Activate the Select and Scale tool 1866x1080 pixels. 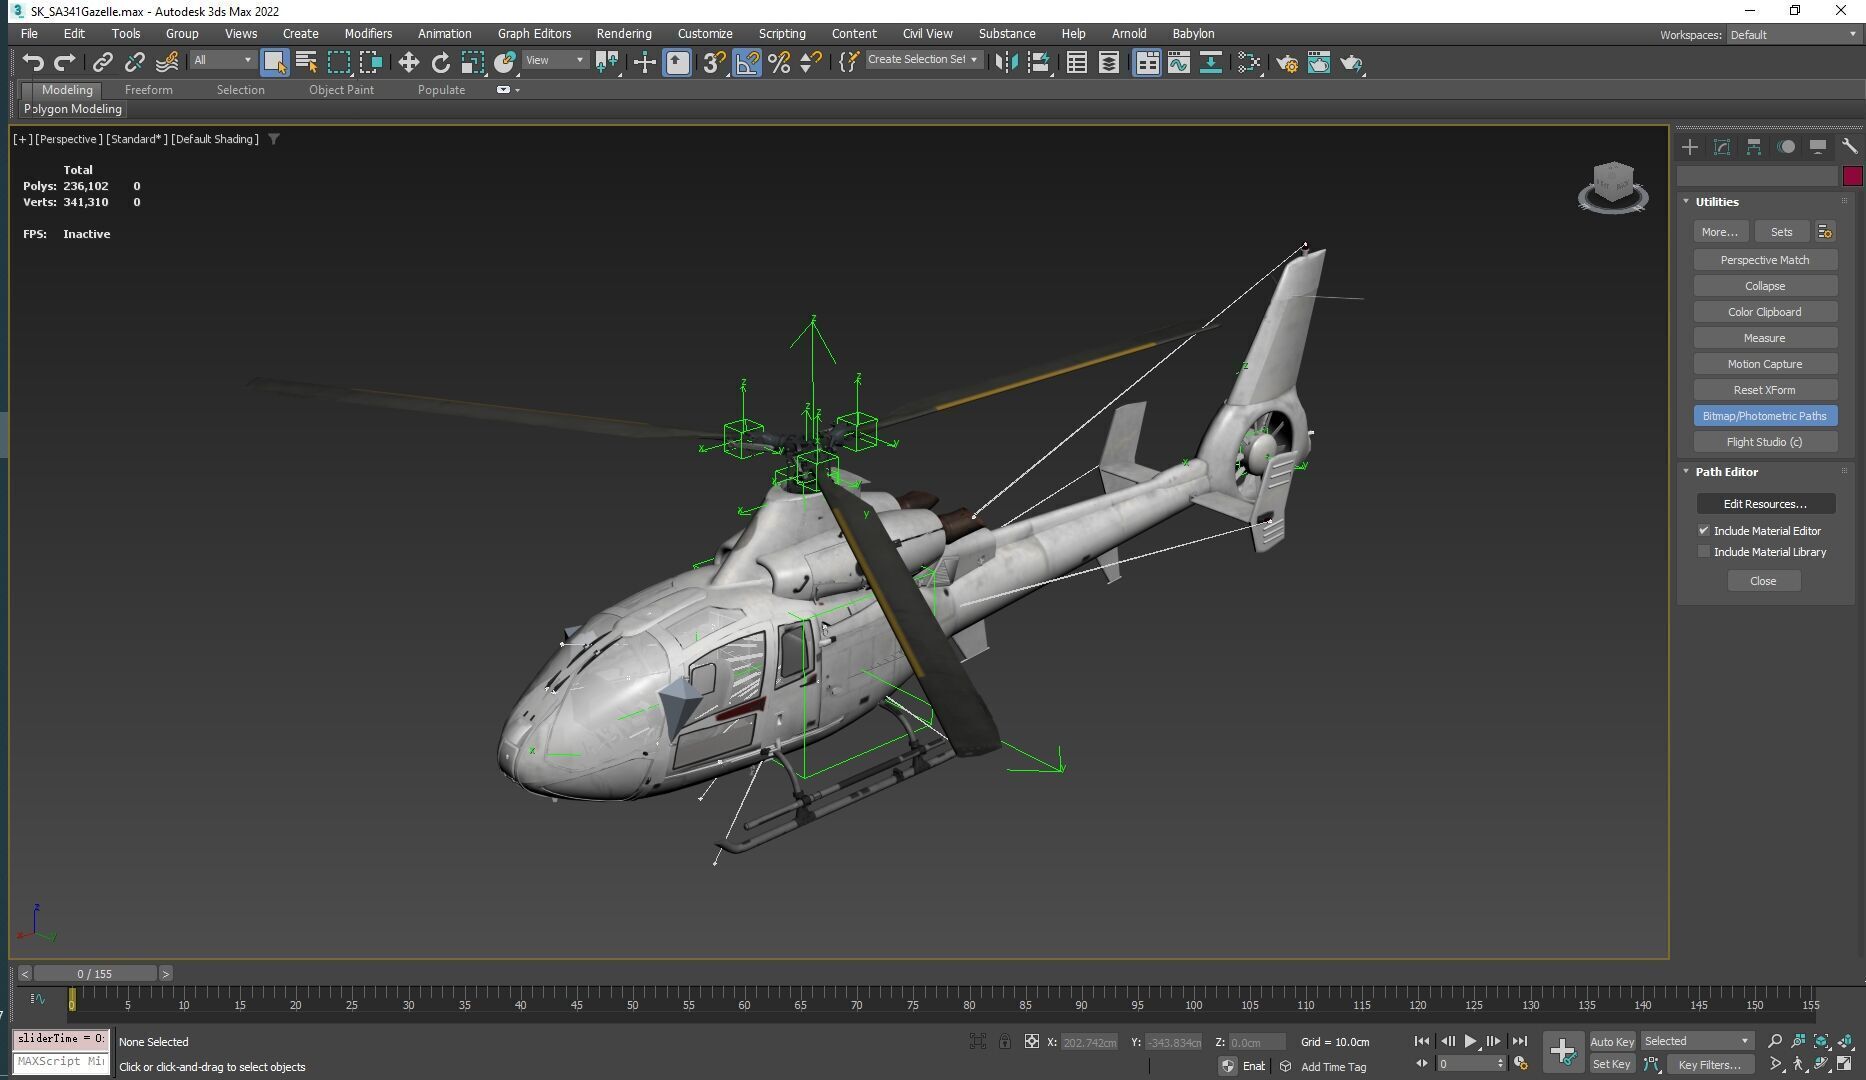(x=472, y=63)
